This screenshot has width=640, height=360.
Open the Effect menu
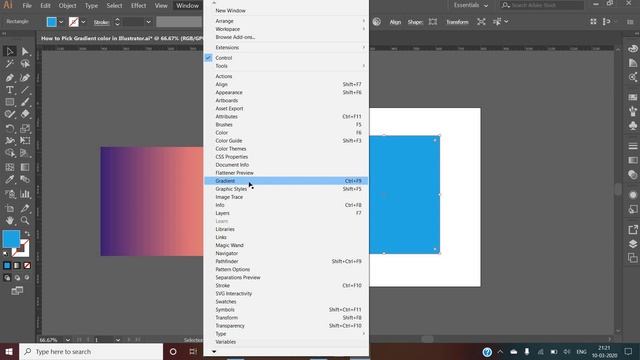138,6
